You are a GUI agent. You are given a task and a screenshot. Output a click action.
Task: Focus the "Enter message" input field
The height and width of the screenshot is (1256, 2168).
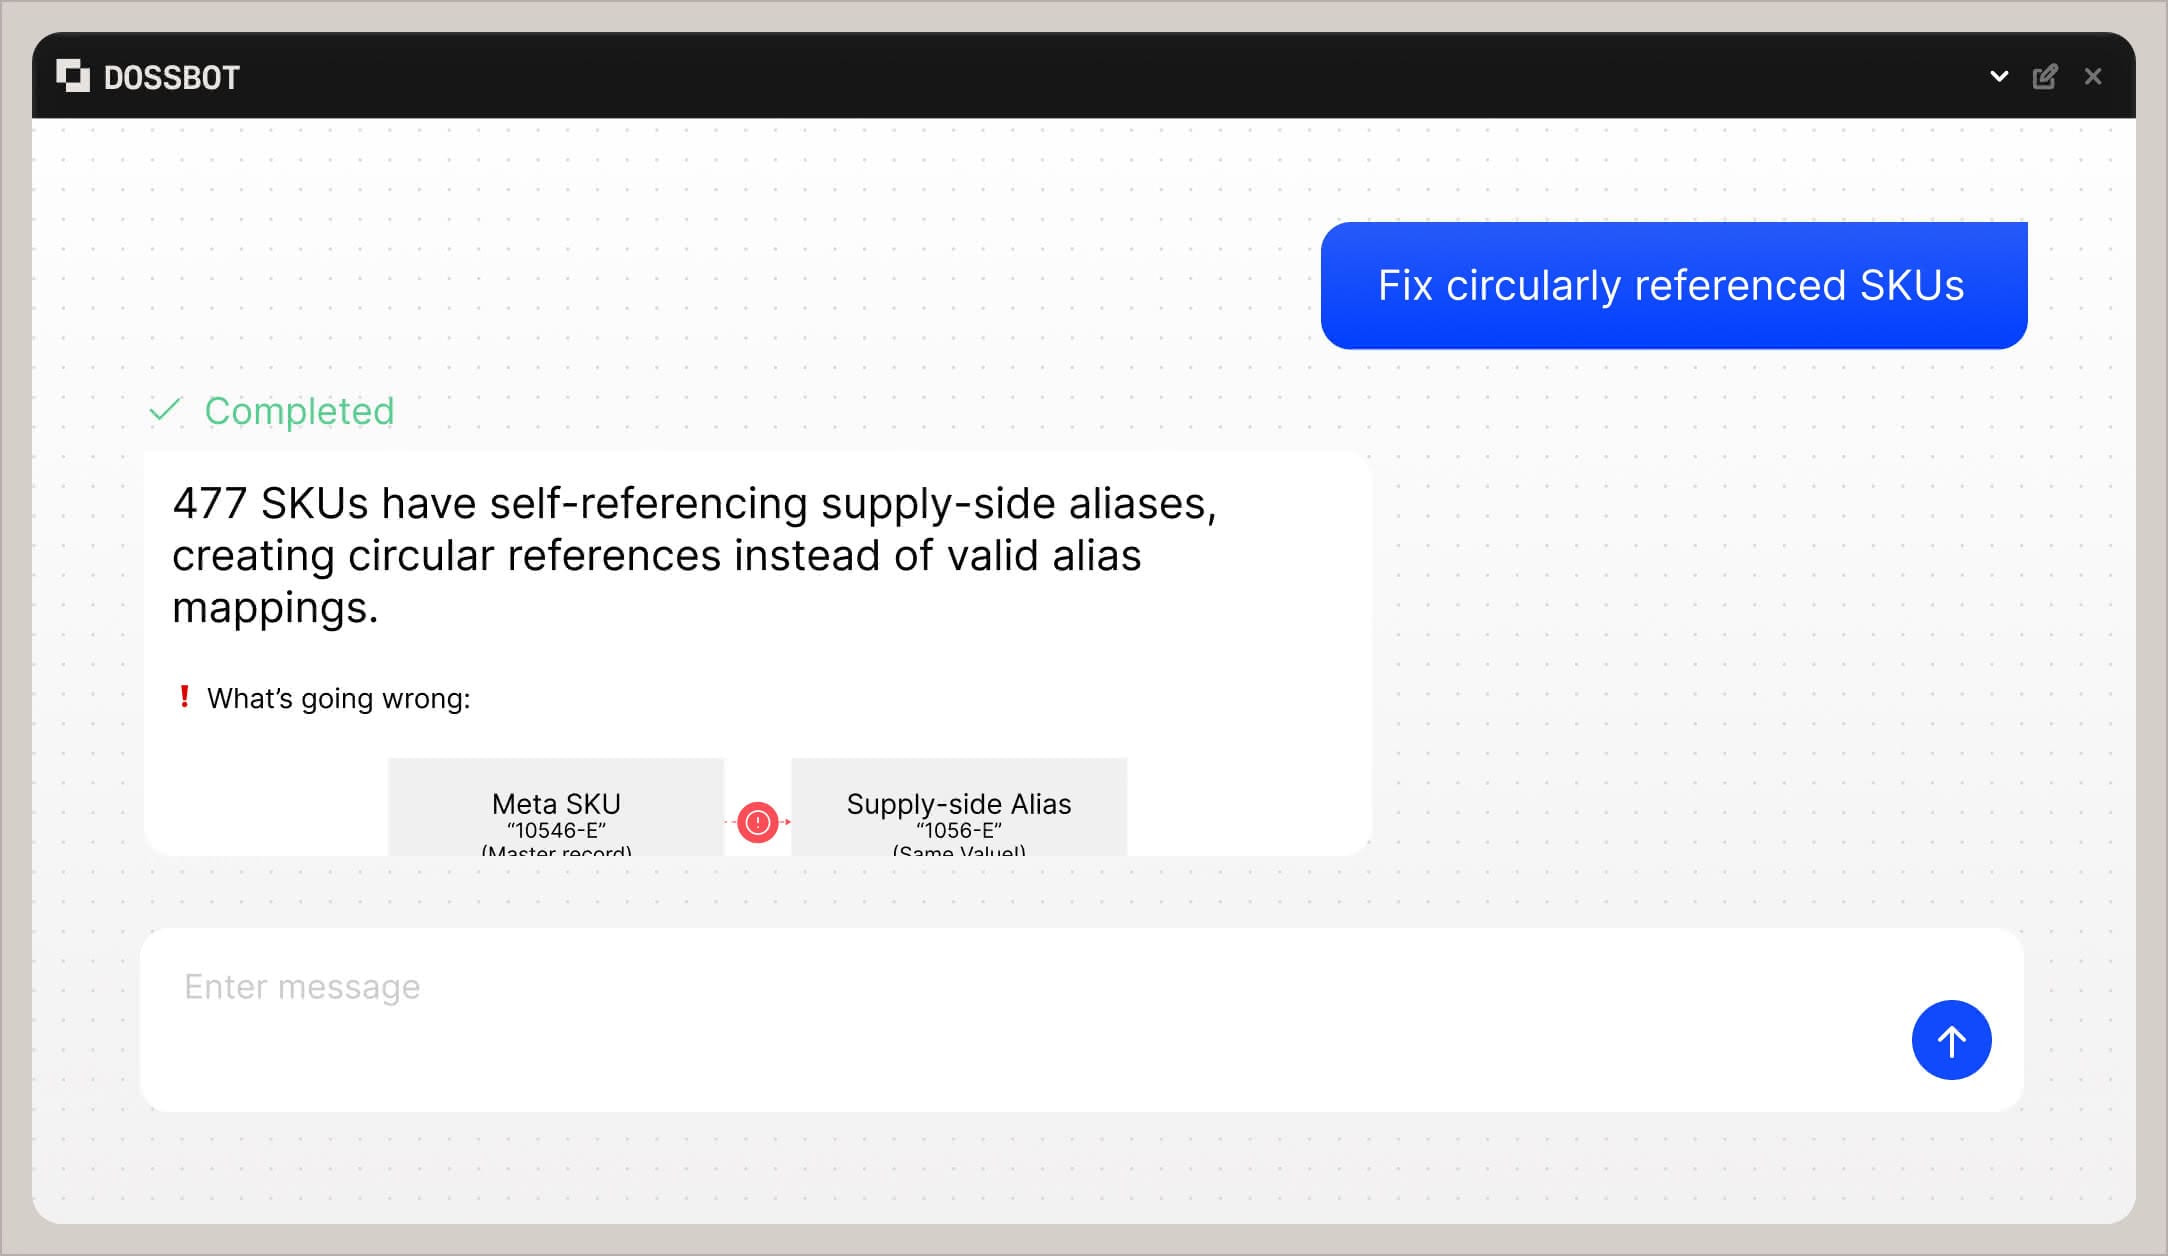click(x=1000, y=1018)
